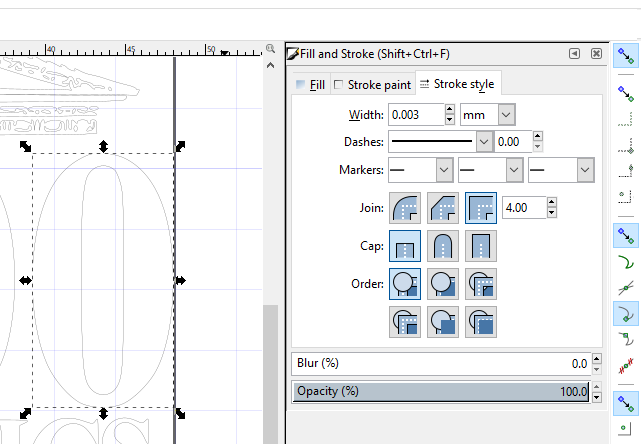Select the third paint order icon, top row
This screenshot has height=444, width=641.
click(x=480, y=284)
